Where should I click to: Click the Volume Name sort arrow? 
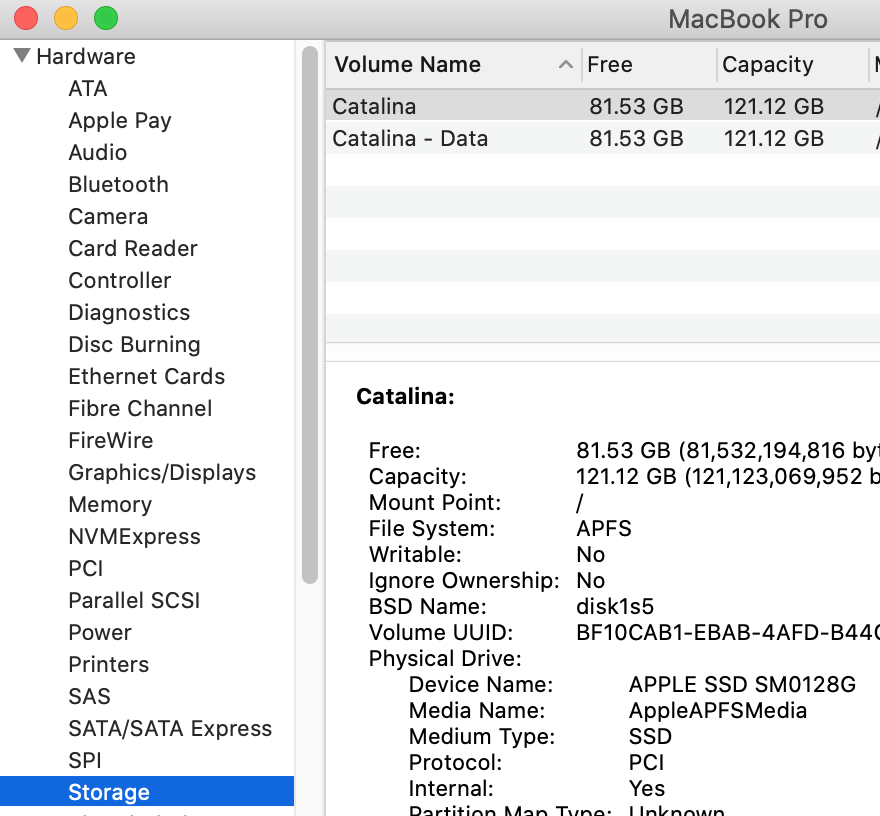coord(566,65)
